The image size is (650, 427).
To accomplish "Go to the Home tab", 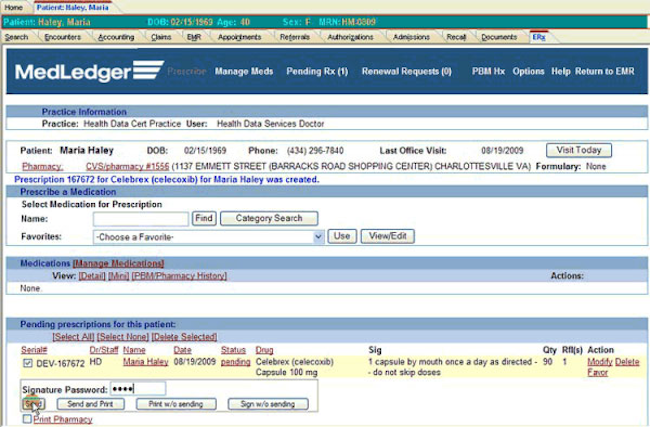I will coord(15,7).
